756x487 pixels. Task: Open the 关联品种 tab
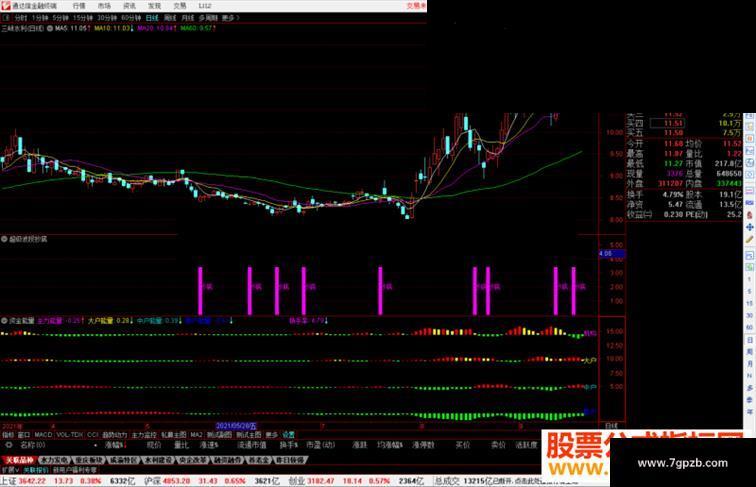coord(19,460)
